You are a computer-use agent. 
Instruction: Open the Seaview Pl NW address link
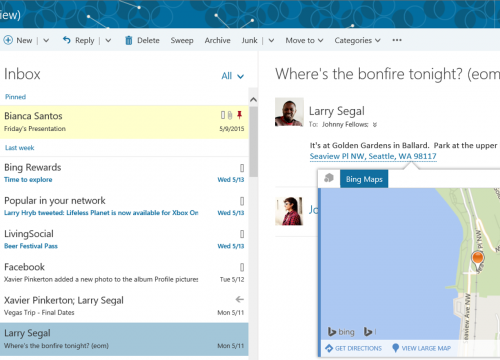click(373, 156)
